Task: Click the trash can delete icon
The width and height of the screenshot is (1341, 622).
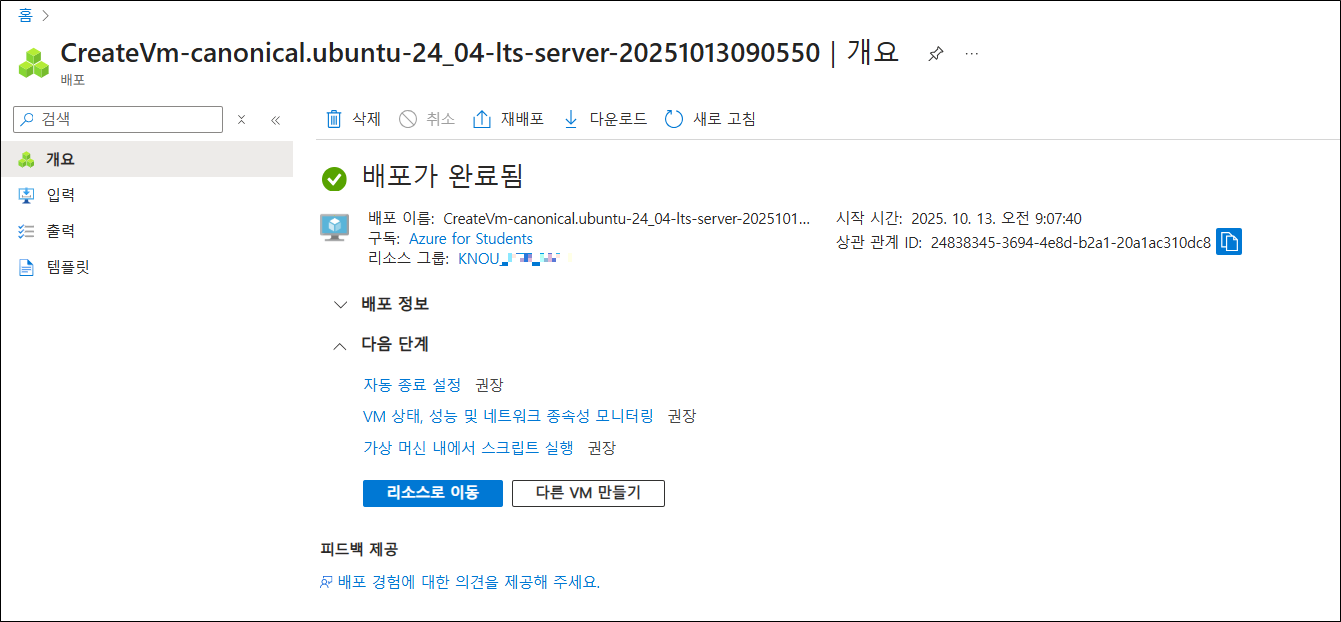Action: 334,119
